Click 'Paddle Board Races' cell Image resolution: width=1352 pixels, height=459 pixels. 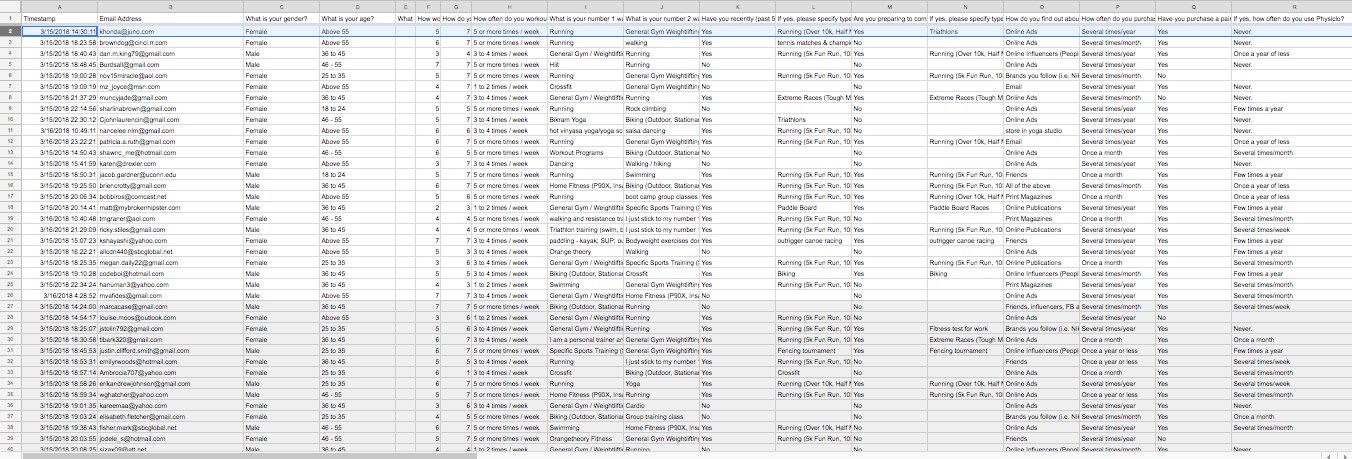click(964, 208)
